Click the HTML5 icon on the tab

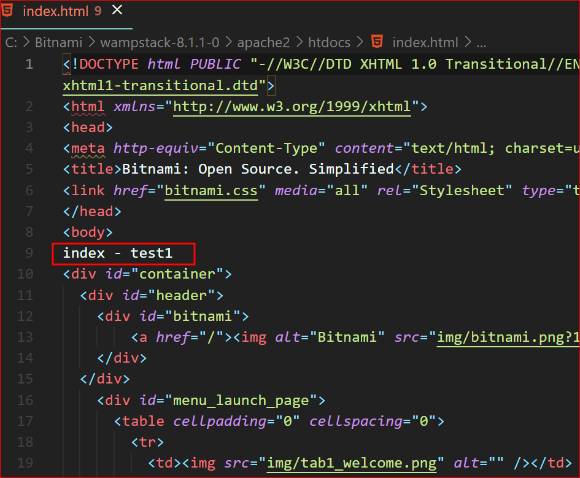[x=7, y=10]
